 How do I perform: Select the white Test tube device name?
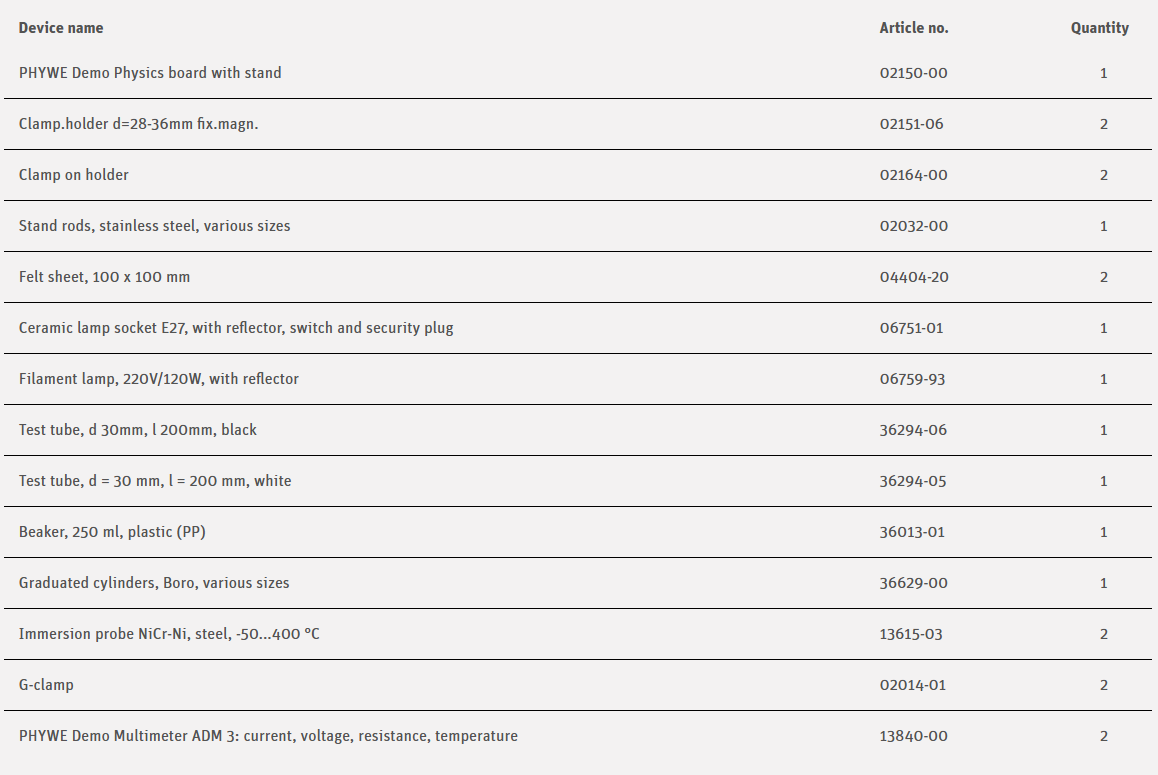coord(155,481)
